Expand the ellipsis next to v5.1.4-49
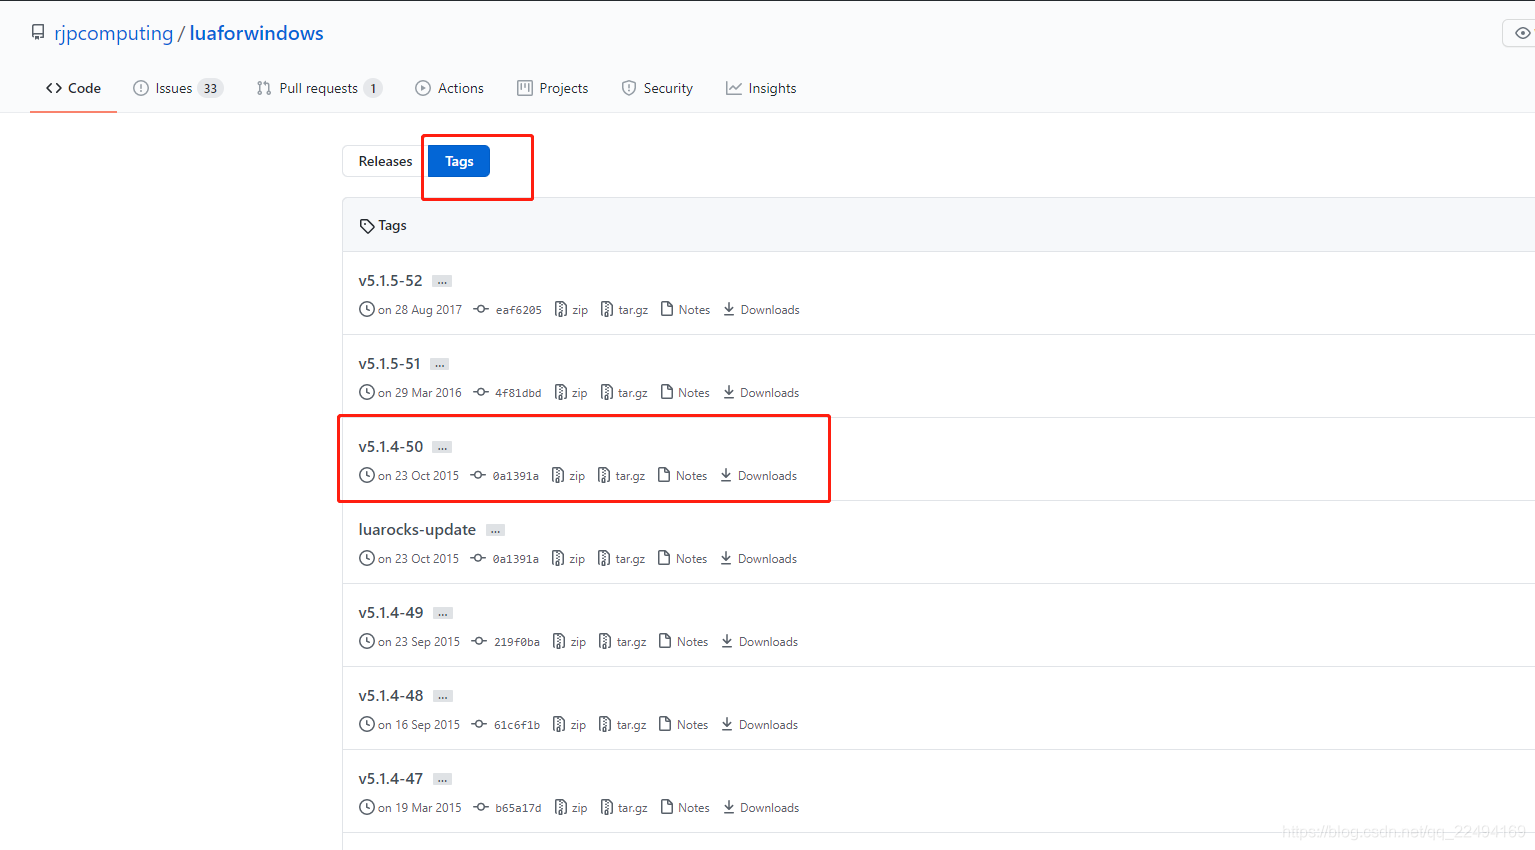Image resolution: width=1535 pixels, height=850 pixels. click(x=443, y=614)
